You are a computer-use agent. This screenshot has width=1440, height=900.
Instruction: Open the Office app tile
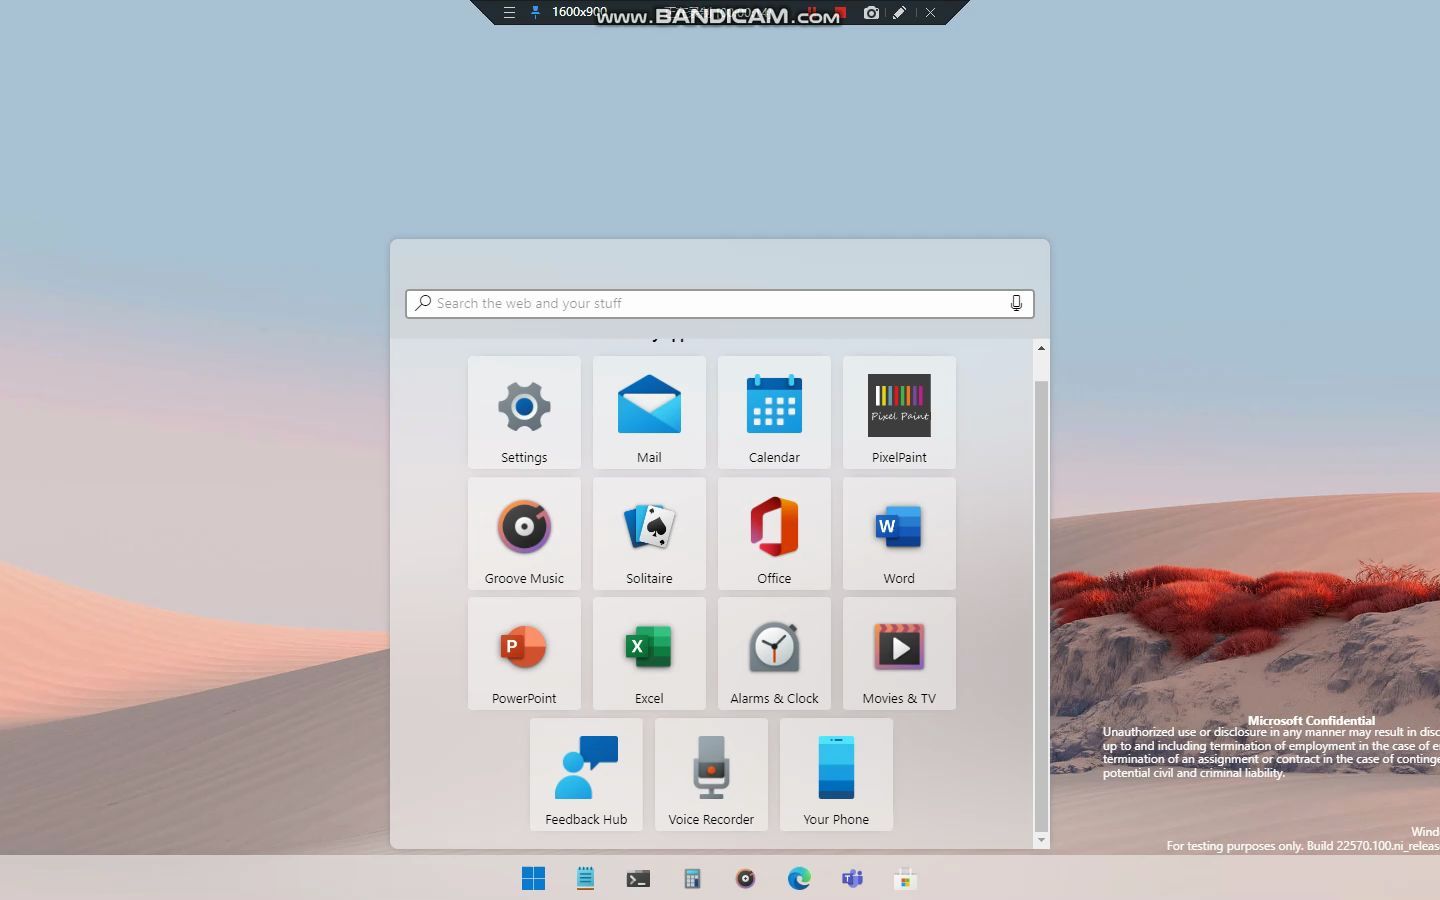[774, 533]
